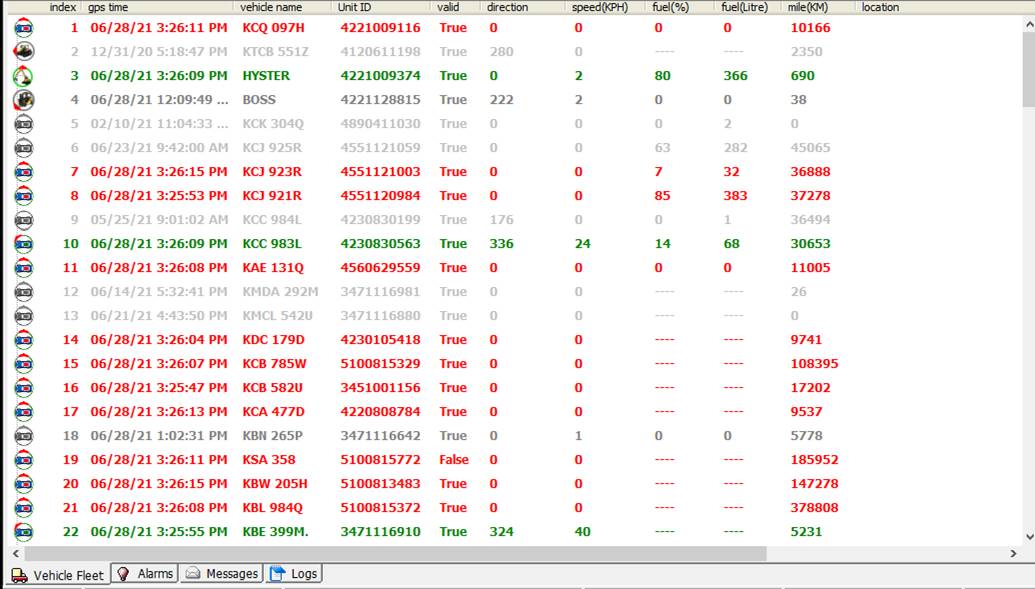The width and height of the screenshot is (1035, 589).
Task: Click the green status icon for HYSTER
Action: click(x=23, y=76)
